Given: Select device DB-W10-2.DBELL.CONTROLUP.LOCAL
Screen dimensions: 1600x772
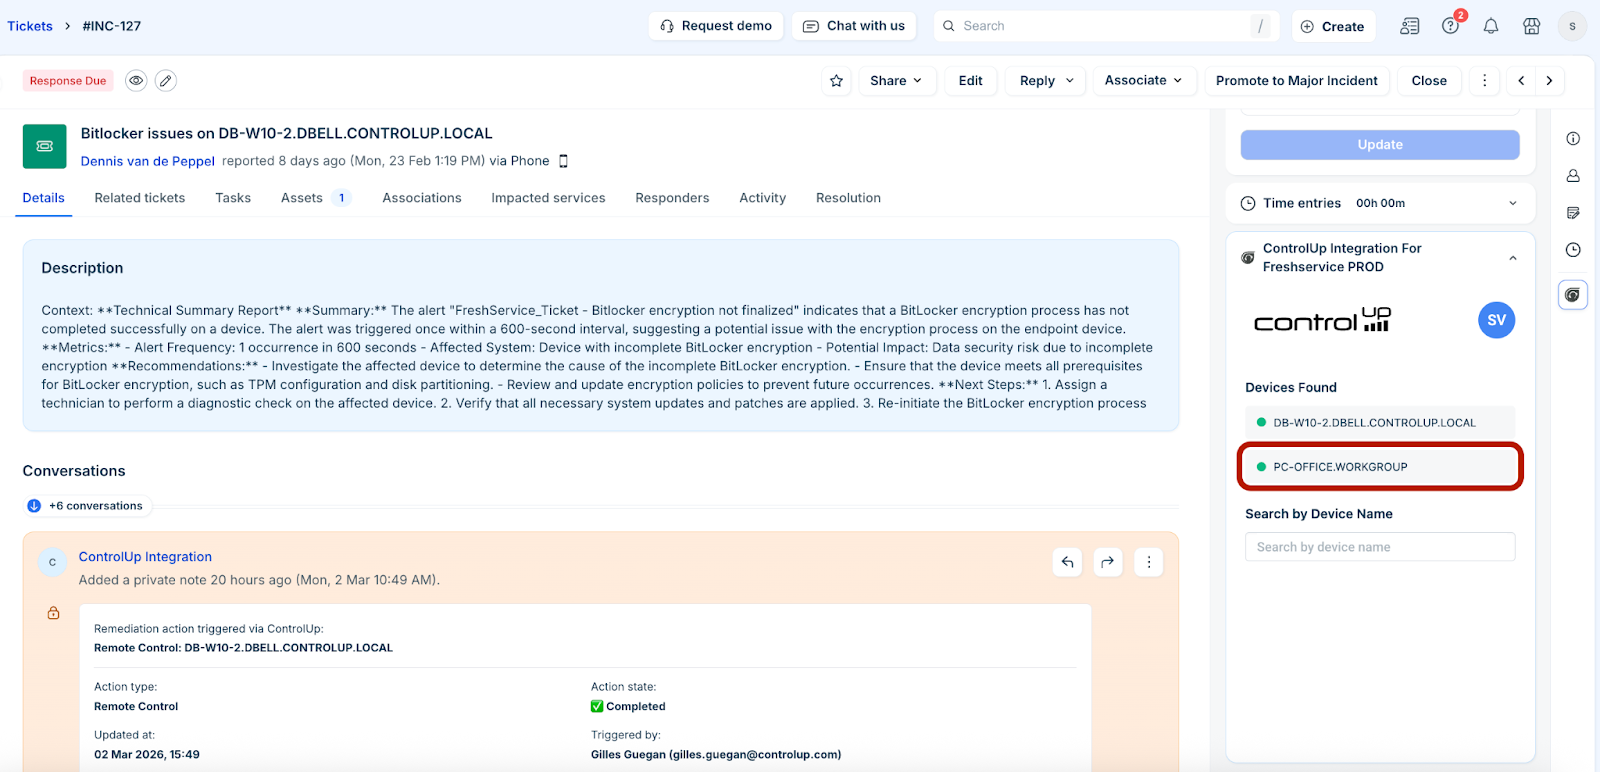Looking at the screenshot, I should [1380, 422].
